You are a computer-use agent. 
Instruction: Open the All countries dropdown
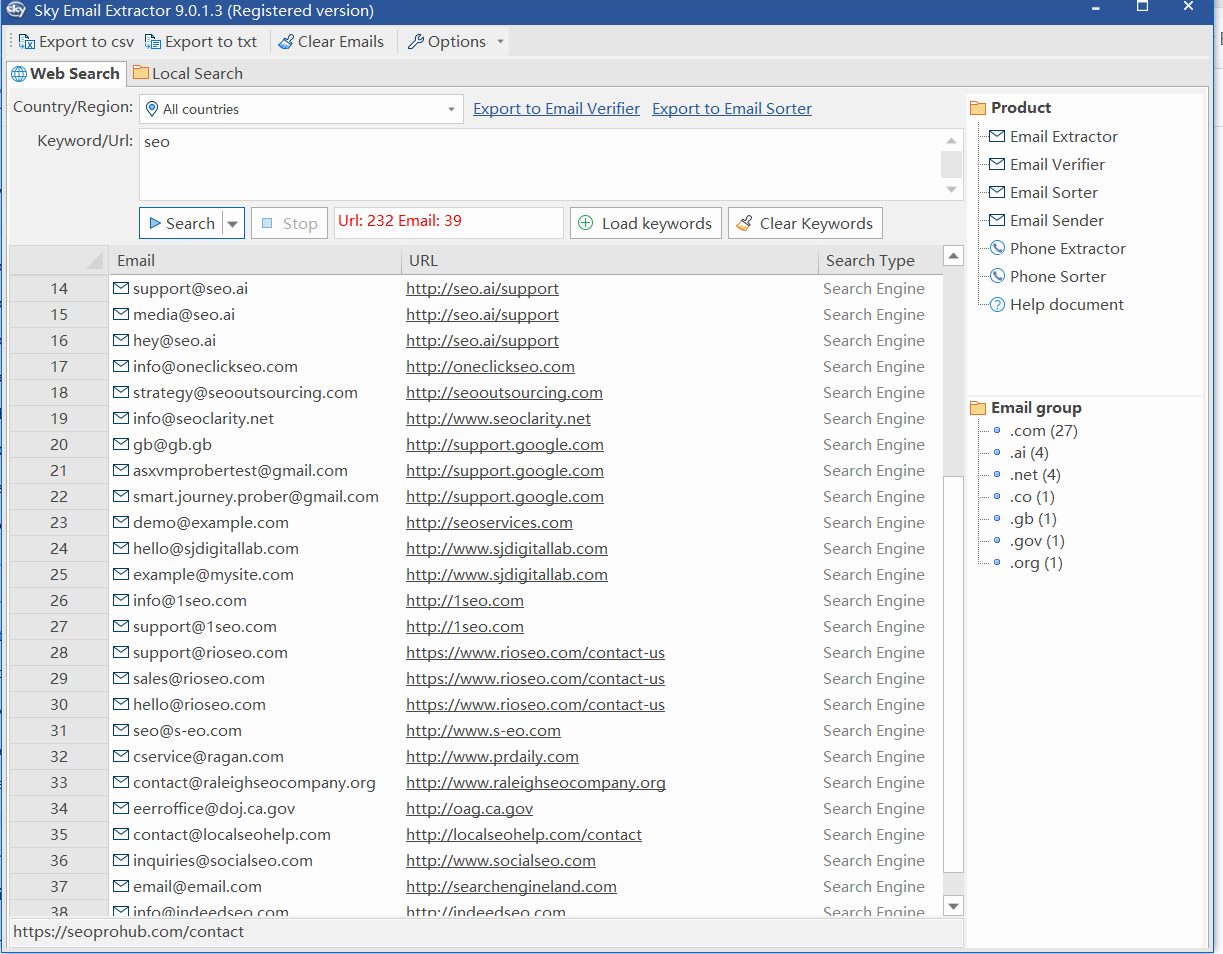point(300,108)
